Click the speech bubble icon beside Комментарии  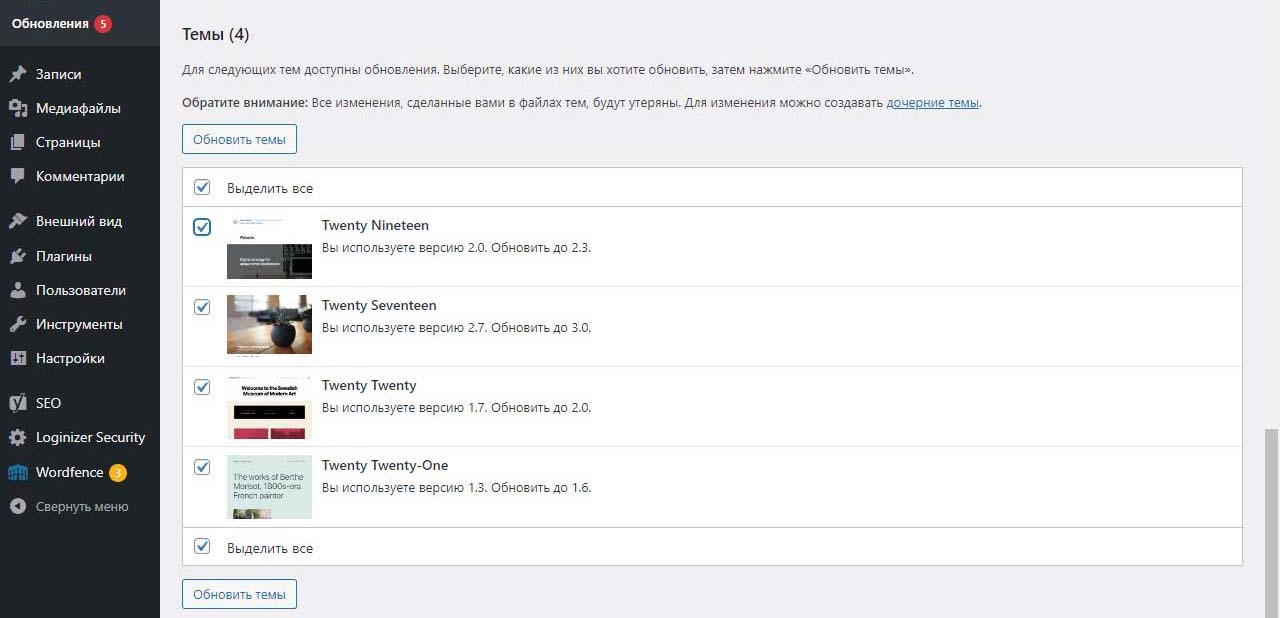(17, 176)
